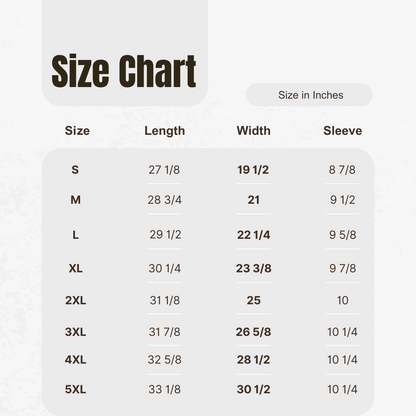Image resolution: width=416 pixels, height=416 pixels.
Task: Click the 26 5/8 width for 3XL
Action: 253,332
